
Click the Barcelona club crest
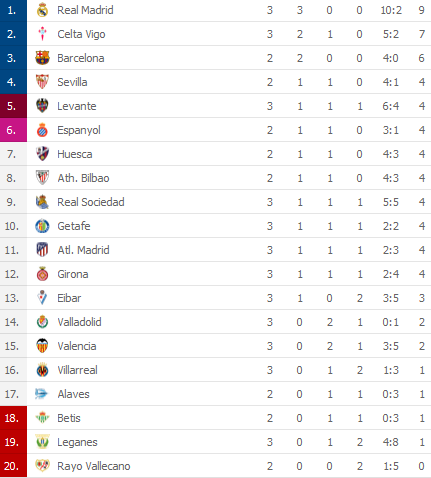[42, 58]
